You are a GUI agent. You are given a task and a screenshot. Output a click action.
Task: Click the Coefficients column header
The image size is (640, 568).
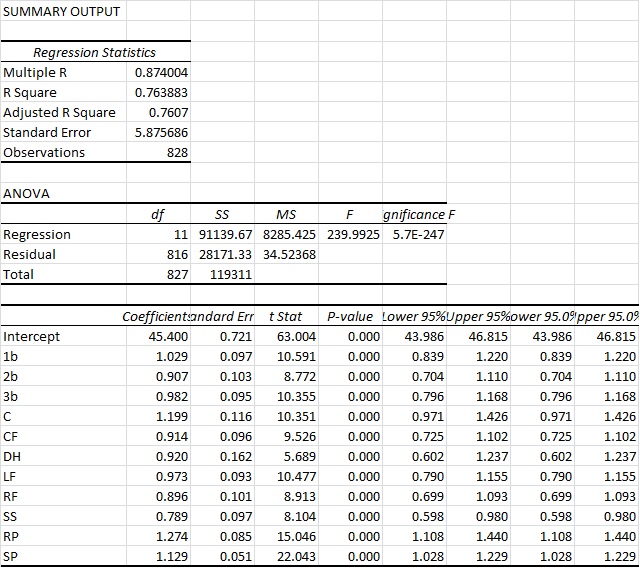pyautogui.click(x=156, y=317)
